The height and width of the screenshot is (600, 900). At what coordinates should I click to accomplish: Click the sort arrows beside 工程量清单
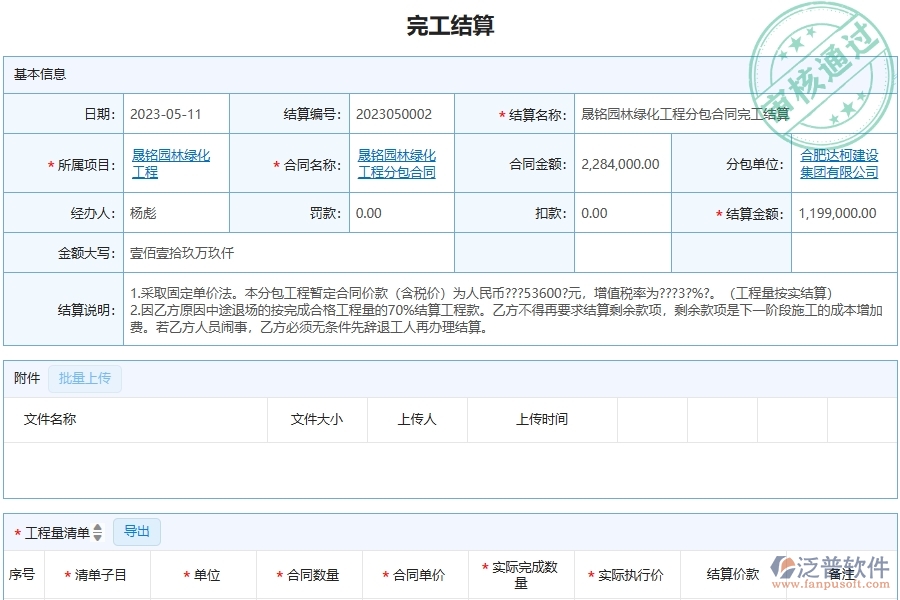(x=96, y=532)
